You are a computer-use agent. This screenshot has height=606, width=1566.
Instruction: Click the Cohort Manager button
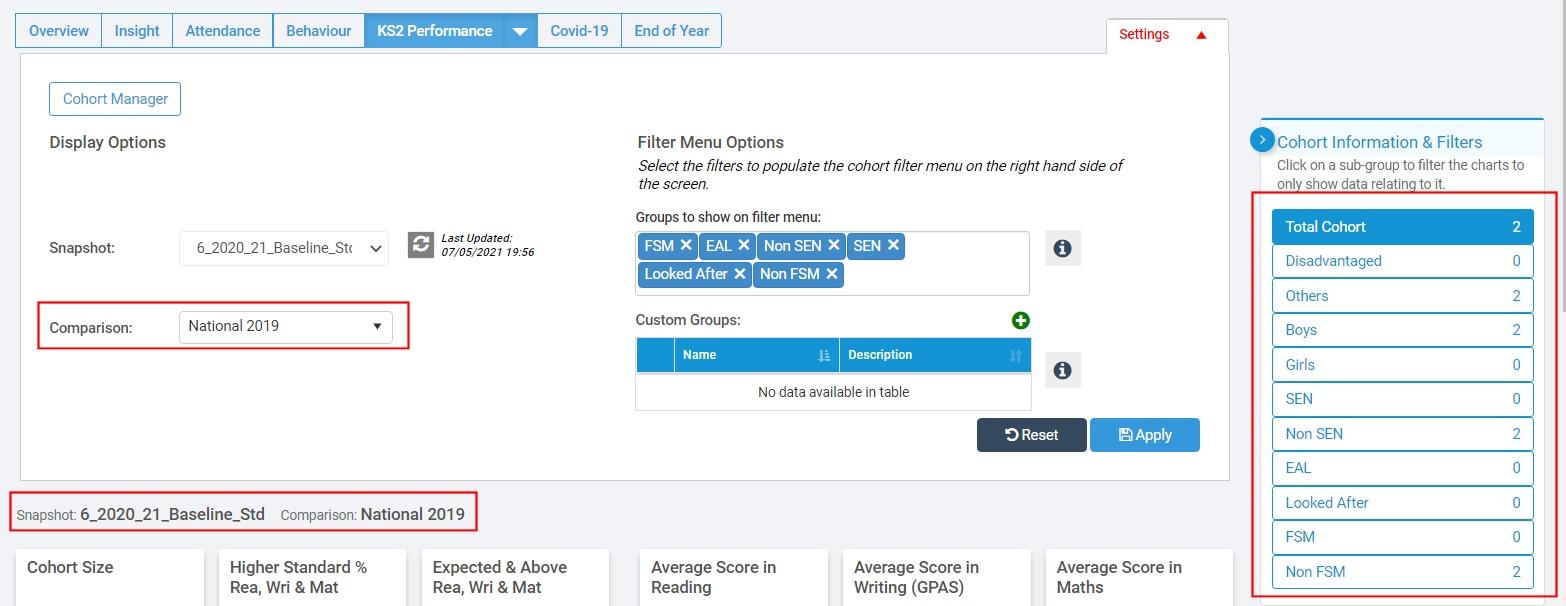(115, 99)
